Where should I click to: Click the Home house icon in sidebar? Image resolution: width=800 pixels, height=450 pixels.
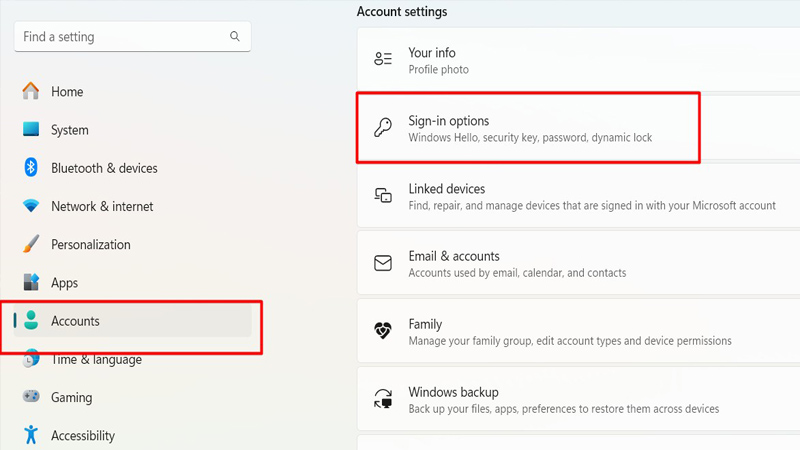tap(31, 91)
